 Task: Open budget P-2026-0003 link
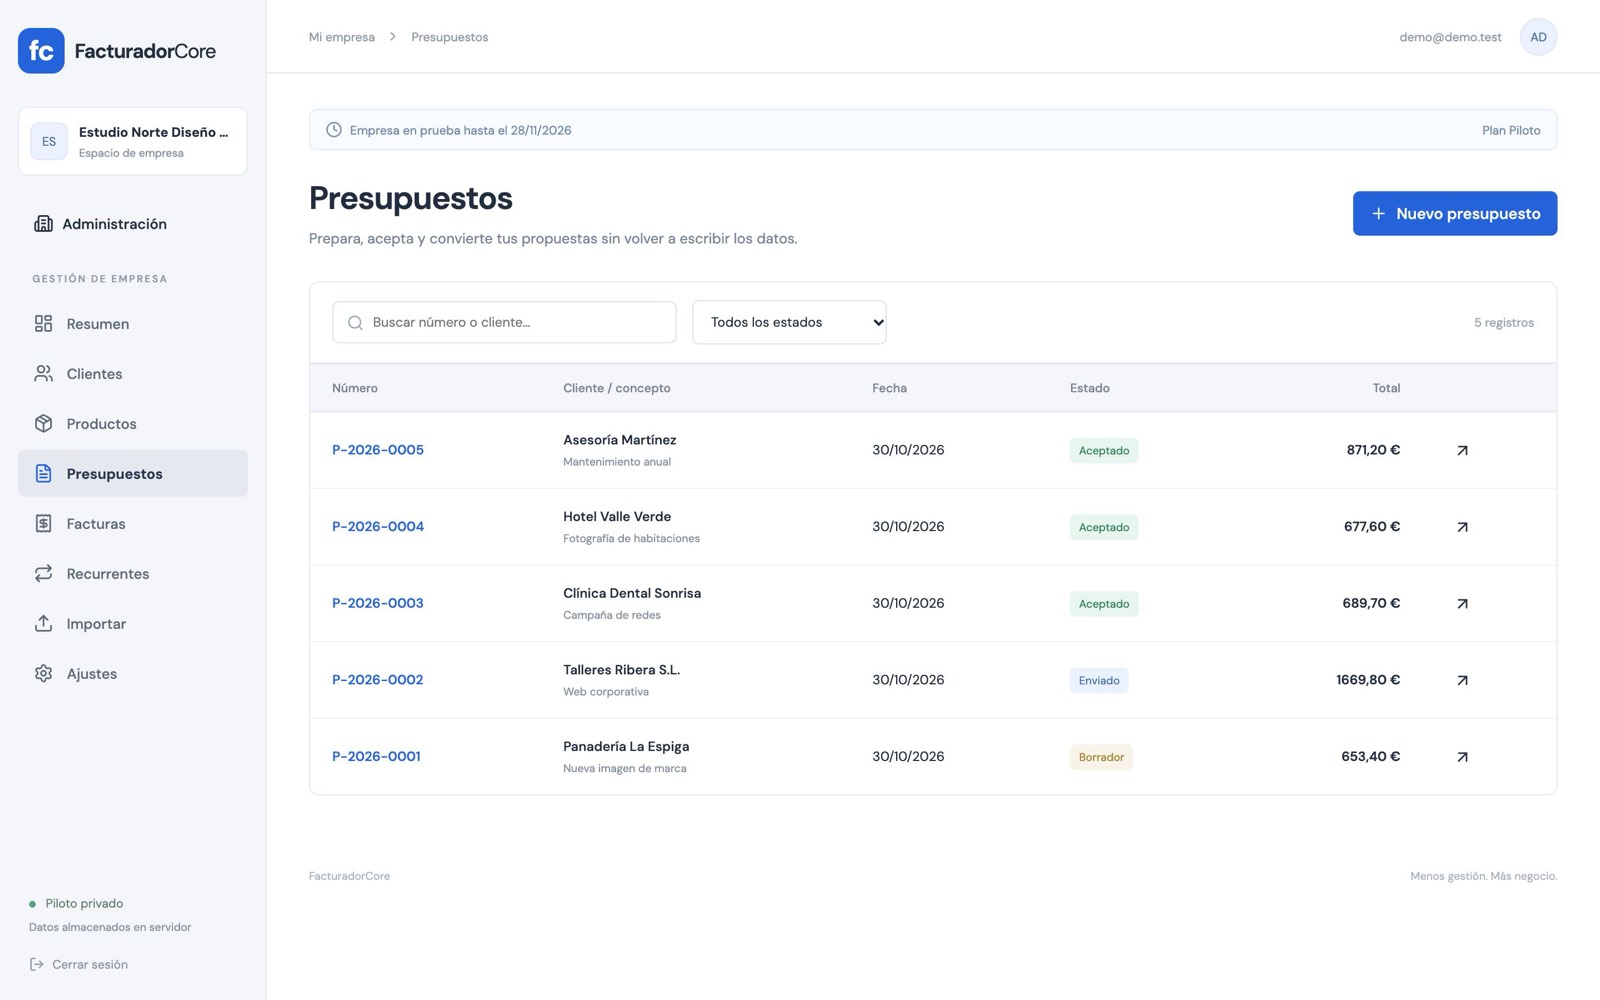[x=378, y=604]
